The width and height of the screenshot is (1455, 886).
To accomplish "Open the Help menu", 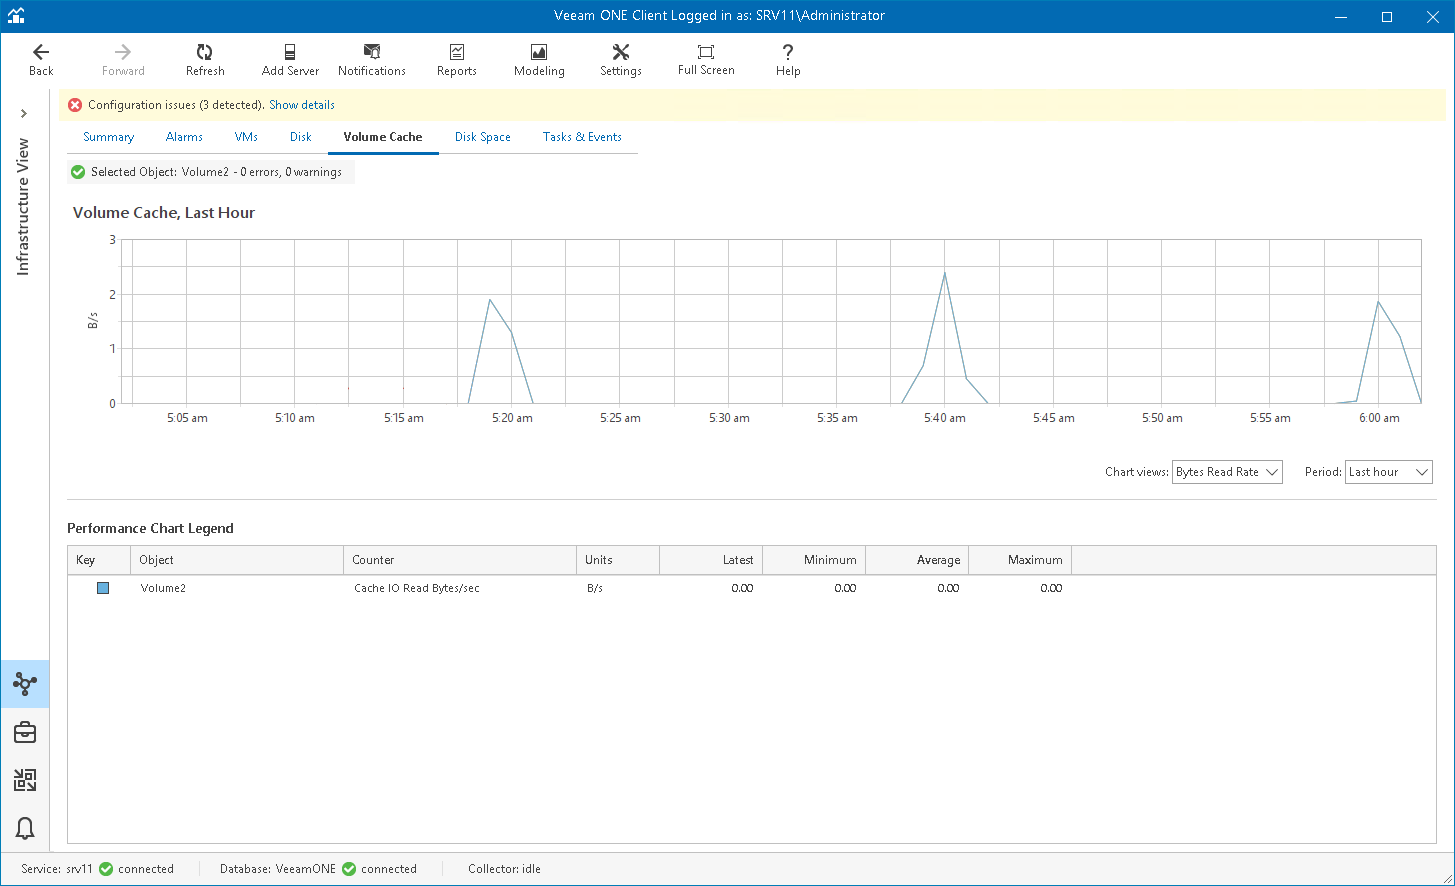I will point(788,60).
